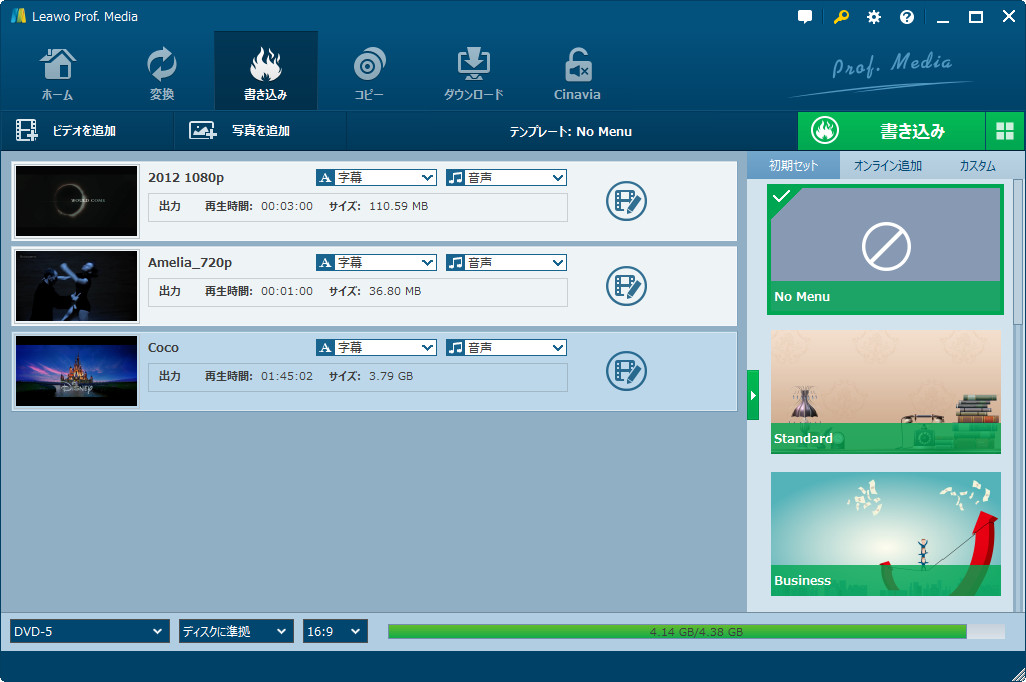This screenshot has height=682, width=1026.
Task: Click the disc capacity progress bar
Action: point(696,632)
